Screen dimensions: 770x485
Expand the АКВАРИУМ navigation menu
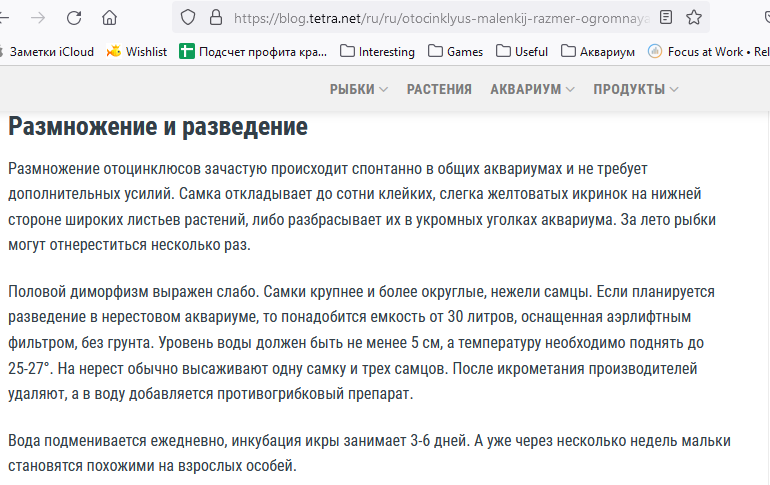532,89
